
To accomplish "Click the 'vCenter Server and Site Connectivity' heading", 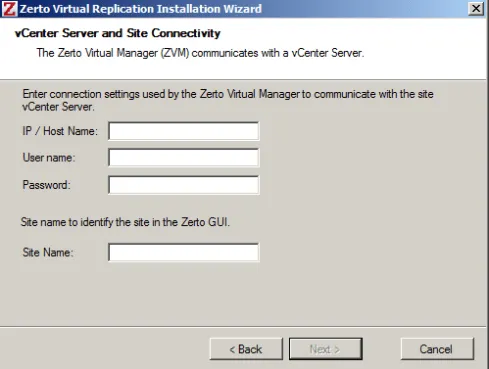I will 118,33.
